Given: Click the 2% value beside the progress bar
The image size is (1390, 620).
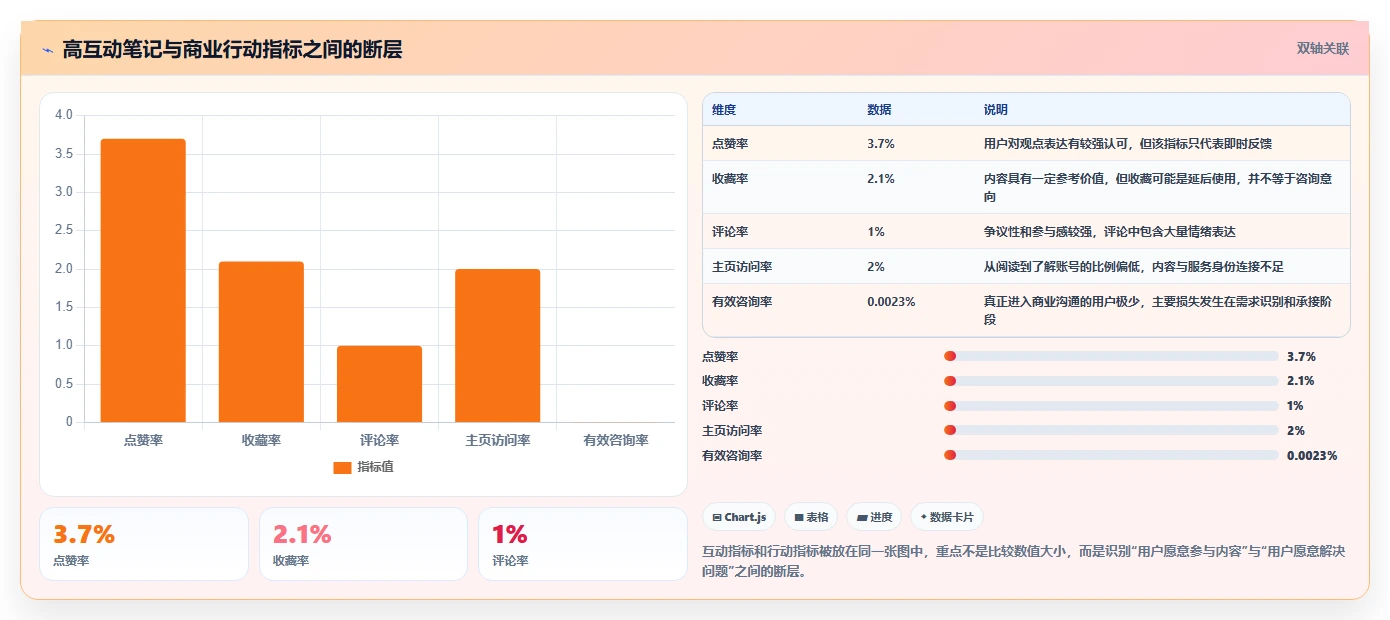Looking at the screenshot, I should (x=1296, y=431).
